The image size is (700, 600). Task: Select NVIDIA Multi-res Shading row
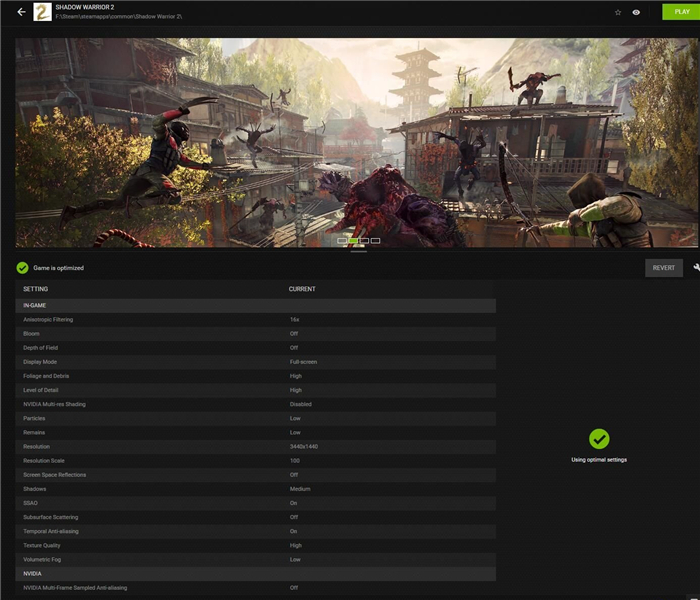[255, 404]
